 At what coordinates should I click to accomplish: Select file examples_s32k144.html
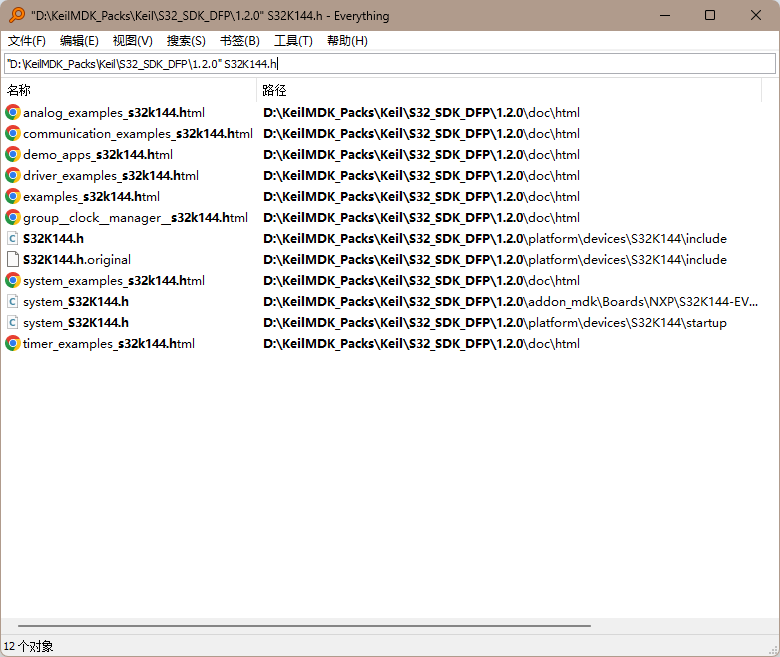pos(92,197)
